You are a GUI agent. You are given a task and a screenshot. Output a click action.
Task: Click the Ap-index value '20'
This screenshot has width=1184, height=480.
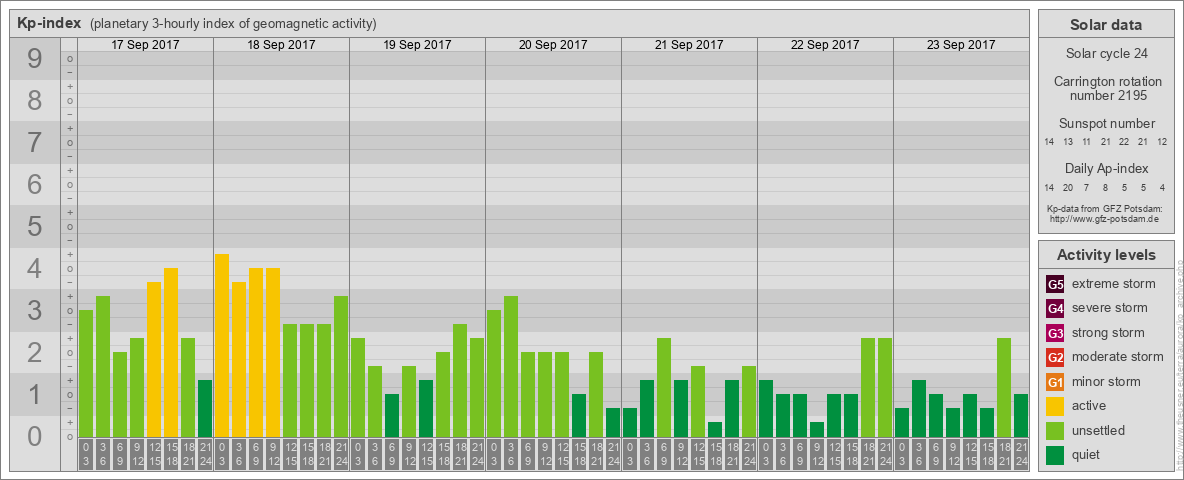click(x=1068, y=187)
